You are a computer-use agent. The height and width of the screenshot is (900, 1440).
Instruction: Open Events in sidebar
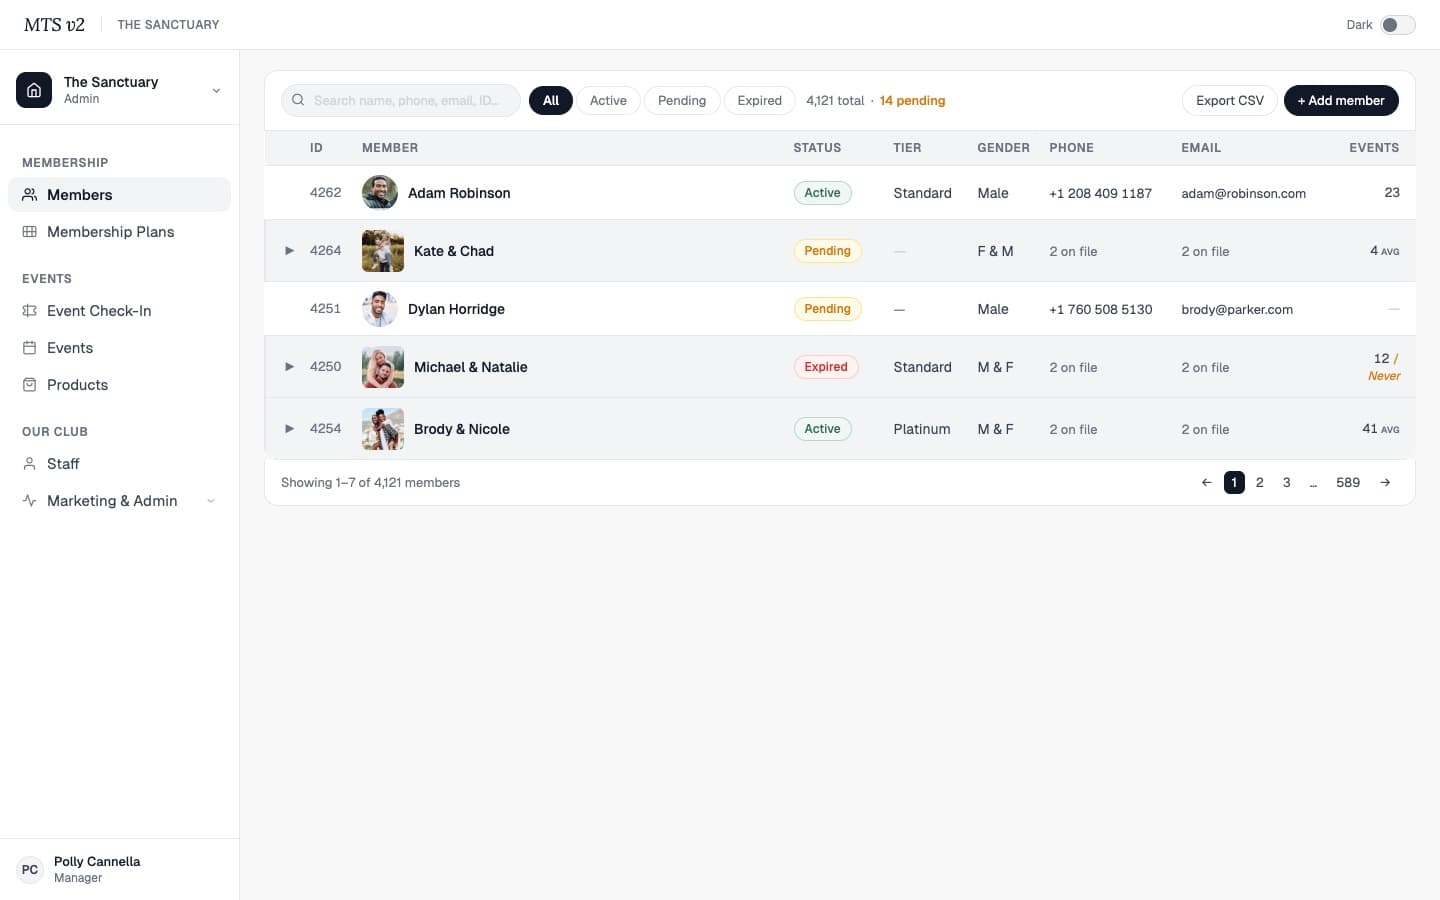[x=119, y=348]
